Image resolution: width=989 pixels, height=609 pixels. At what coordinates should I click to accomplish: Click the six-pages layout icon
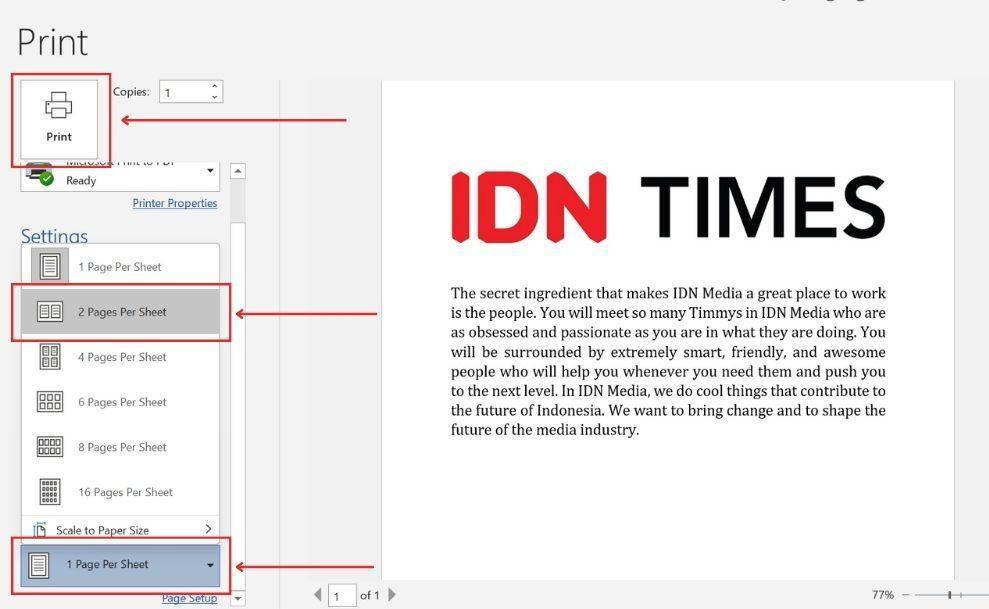tap(50, 402)
